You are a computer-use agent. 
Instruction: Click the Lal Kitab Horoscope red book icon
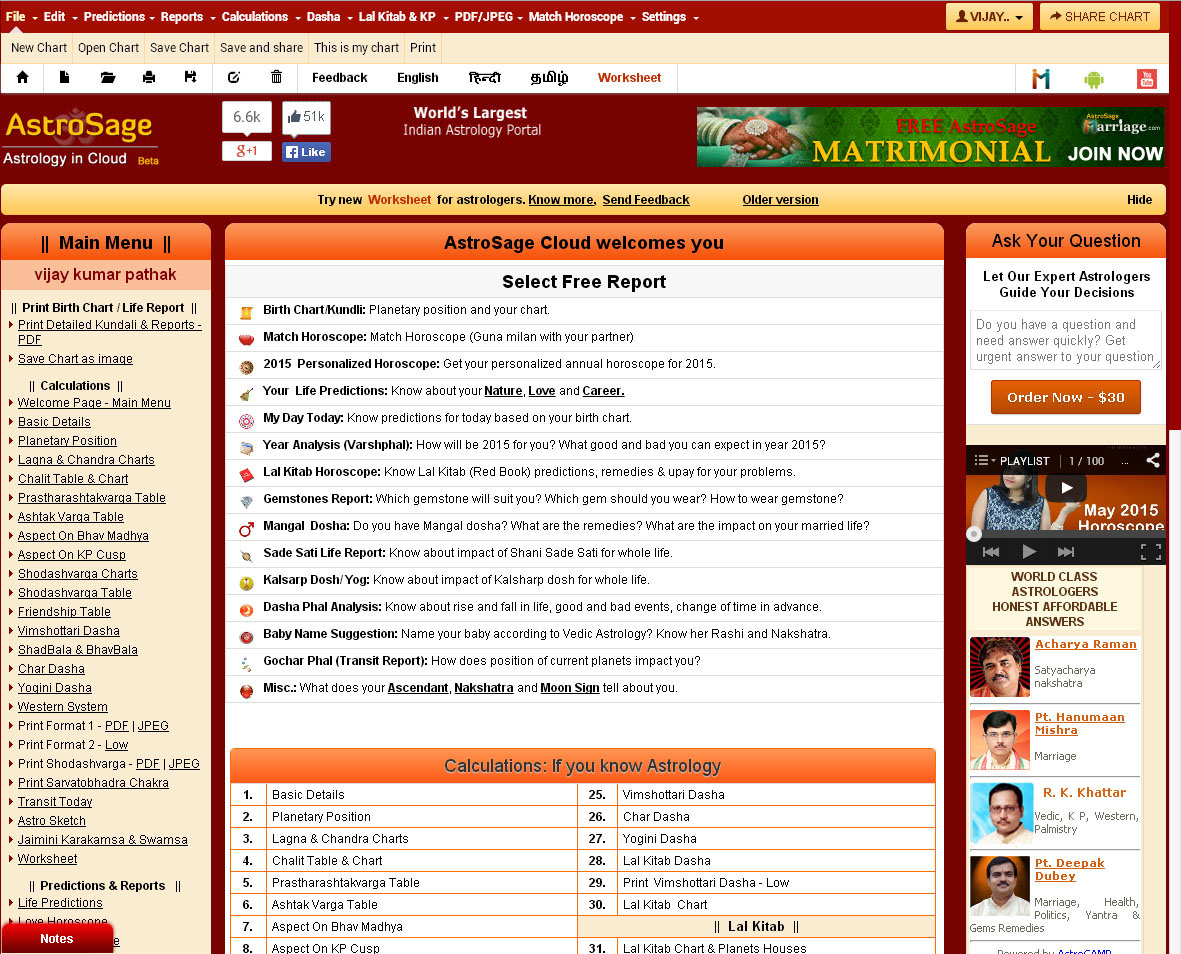click(246, 475)
